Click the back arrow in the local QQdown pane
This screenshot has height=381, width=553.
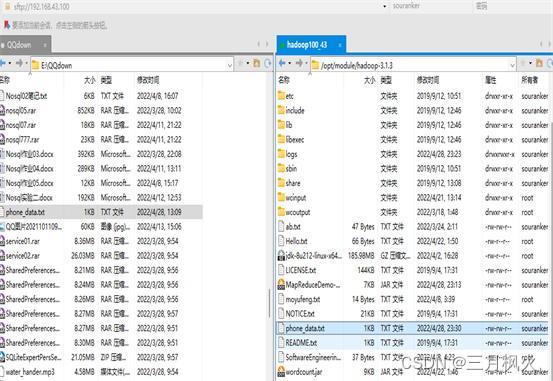(x=3, y=64)
